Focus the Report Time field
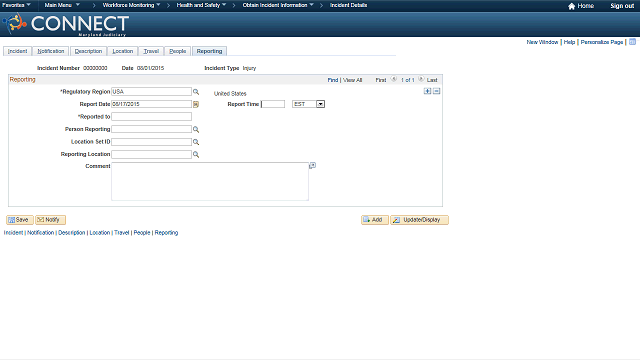 tap(273, 104)
